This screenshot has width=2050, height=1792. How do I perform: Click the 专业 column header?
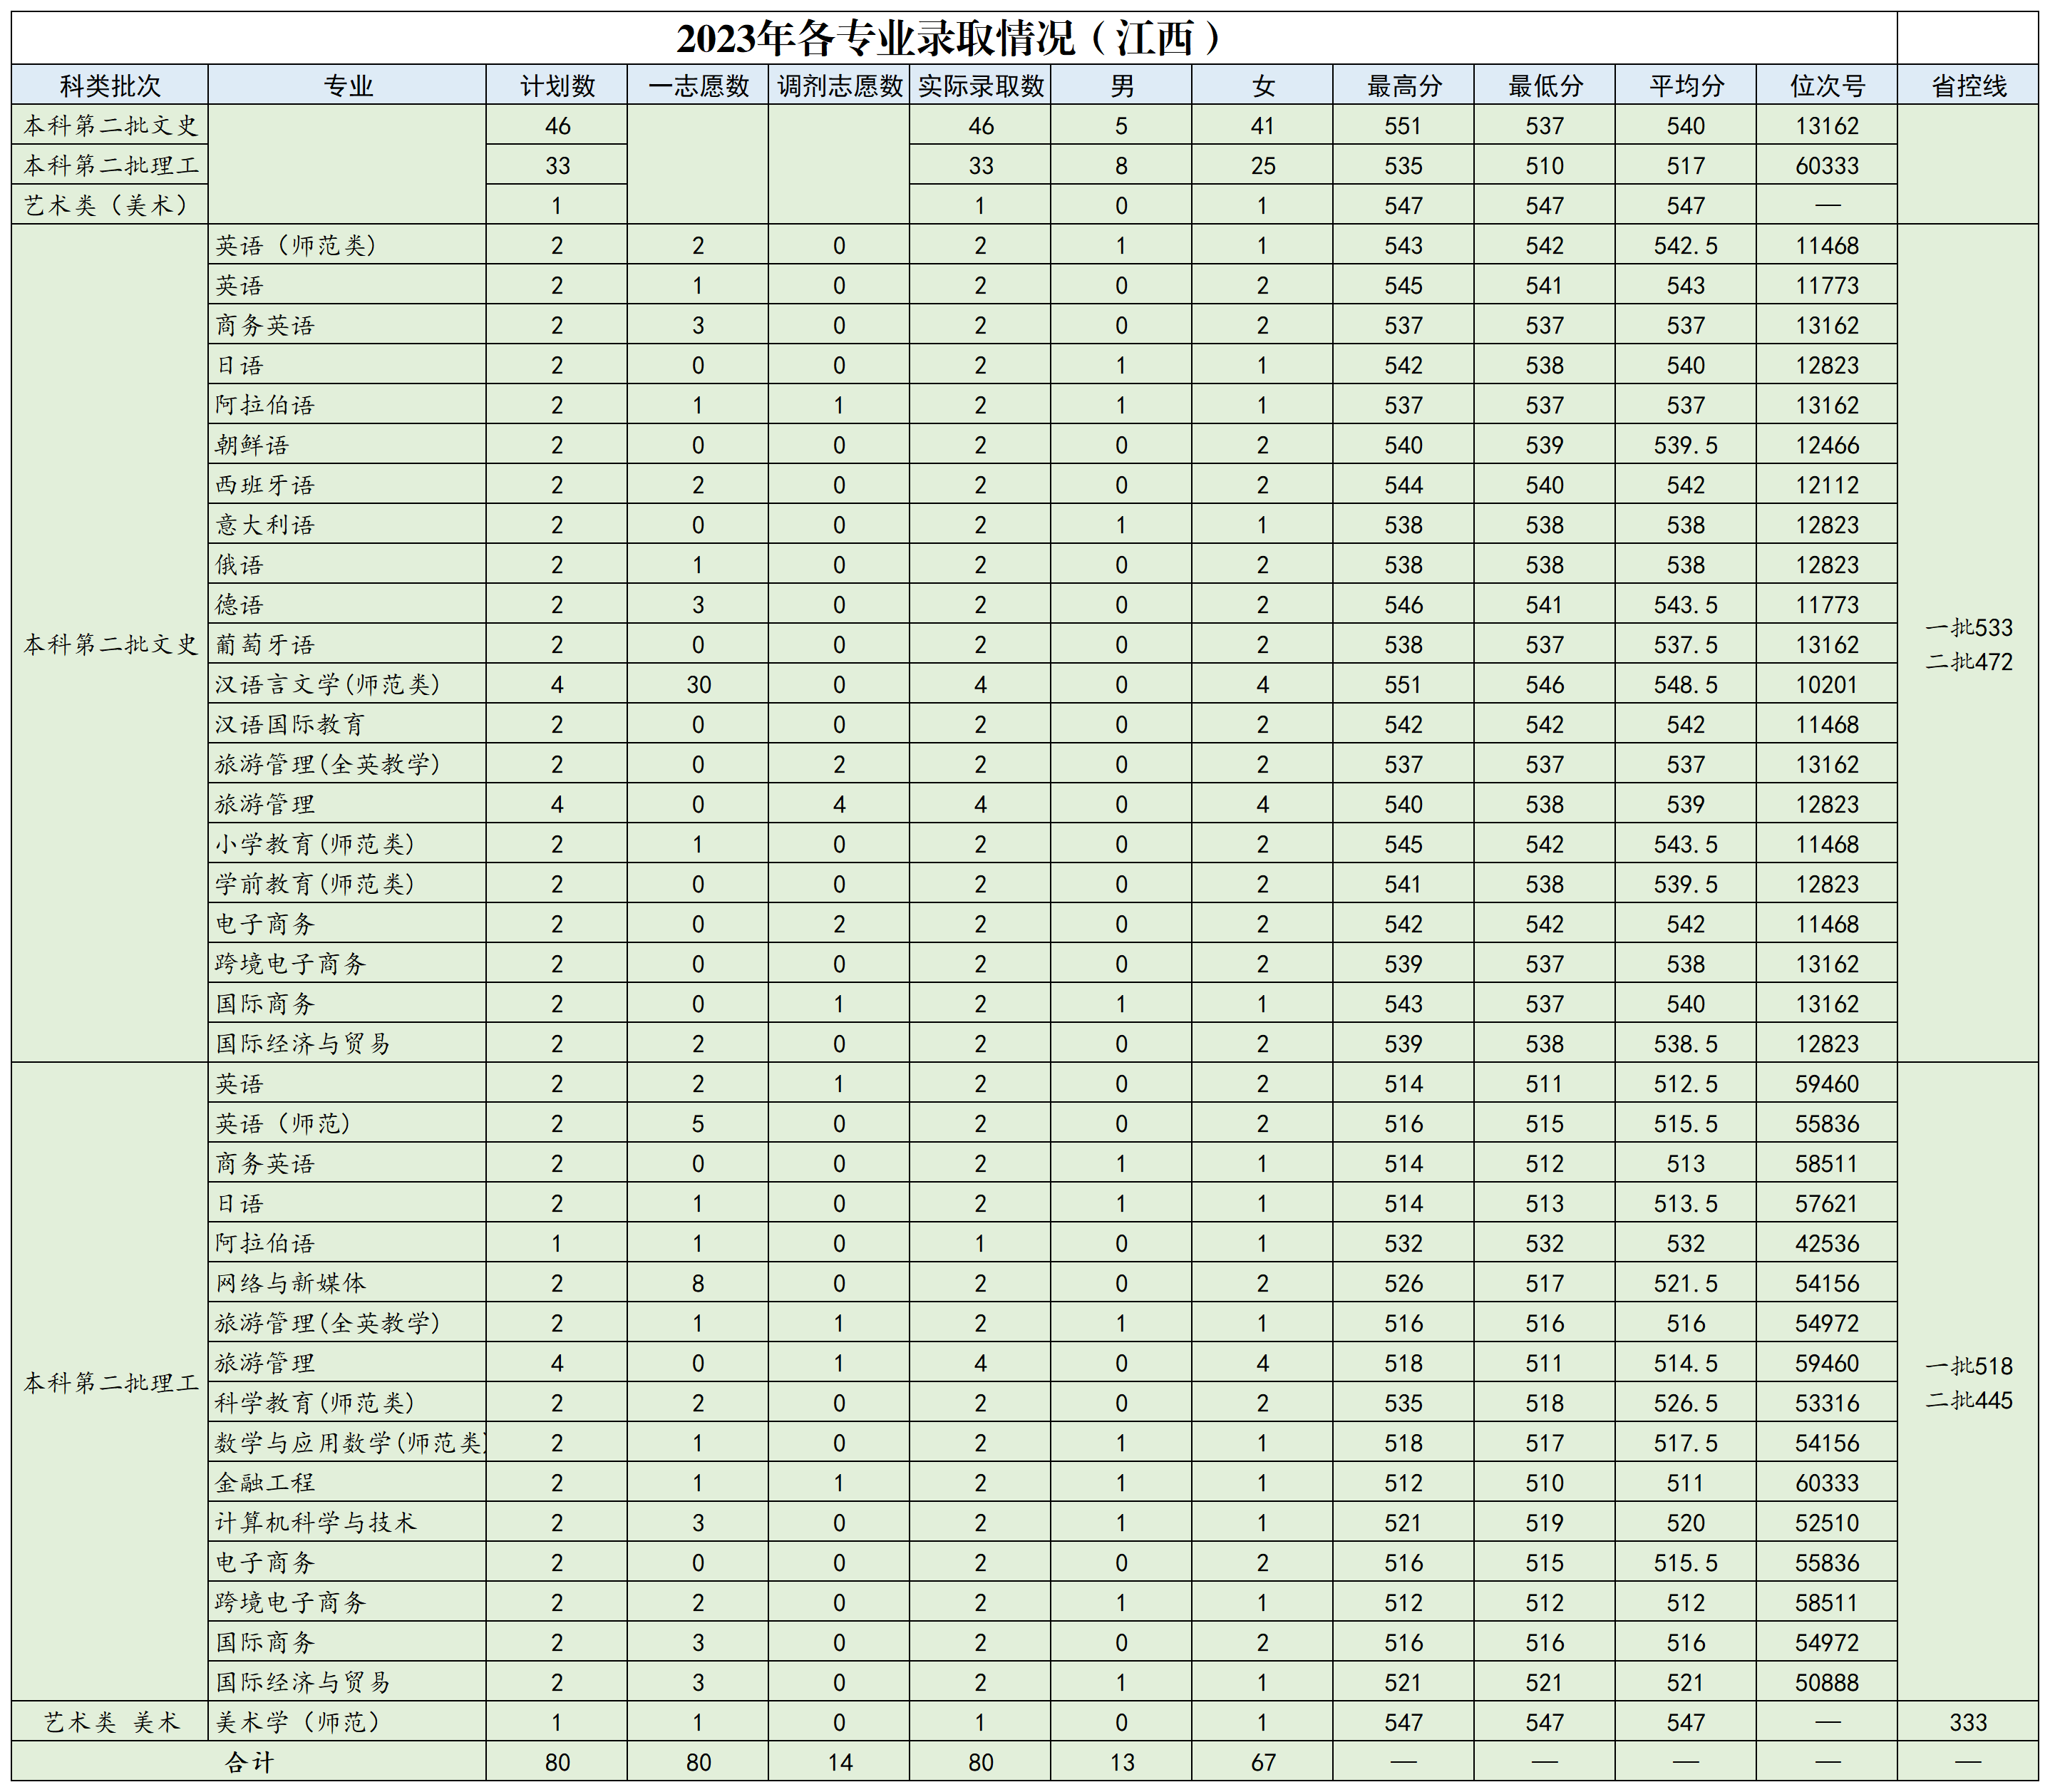coord(347,86)
